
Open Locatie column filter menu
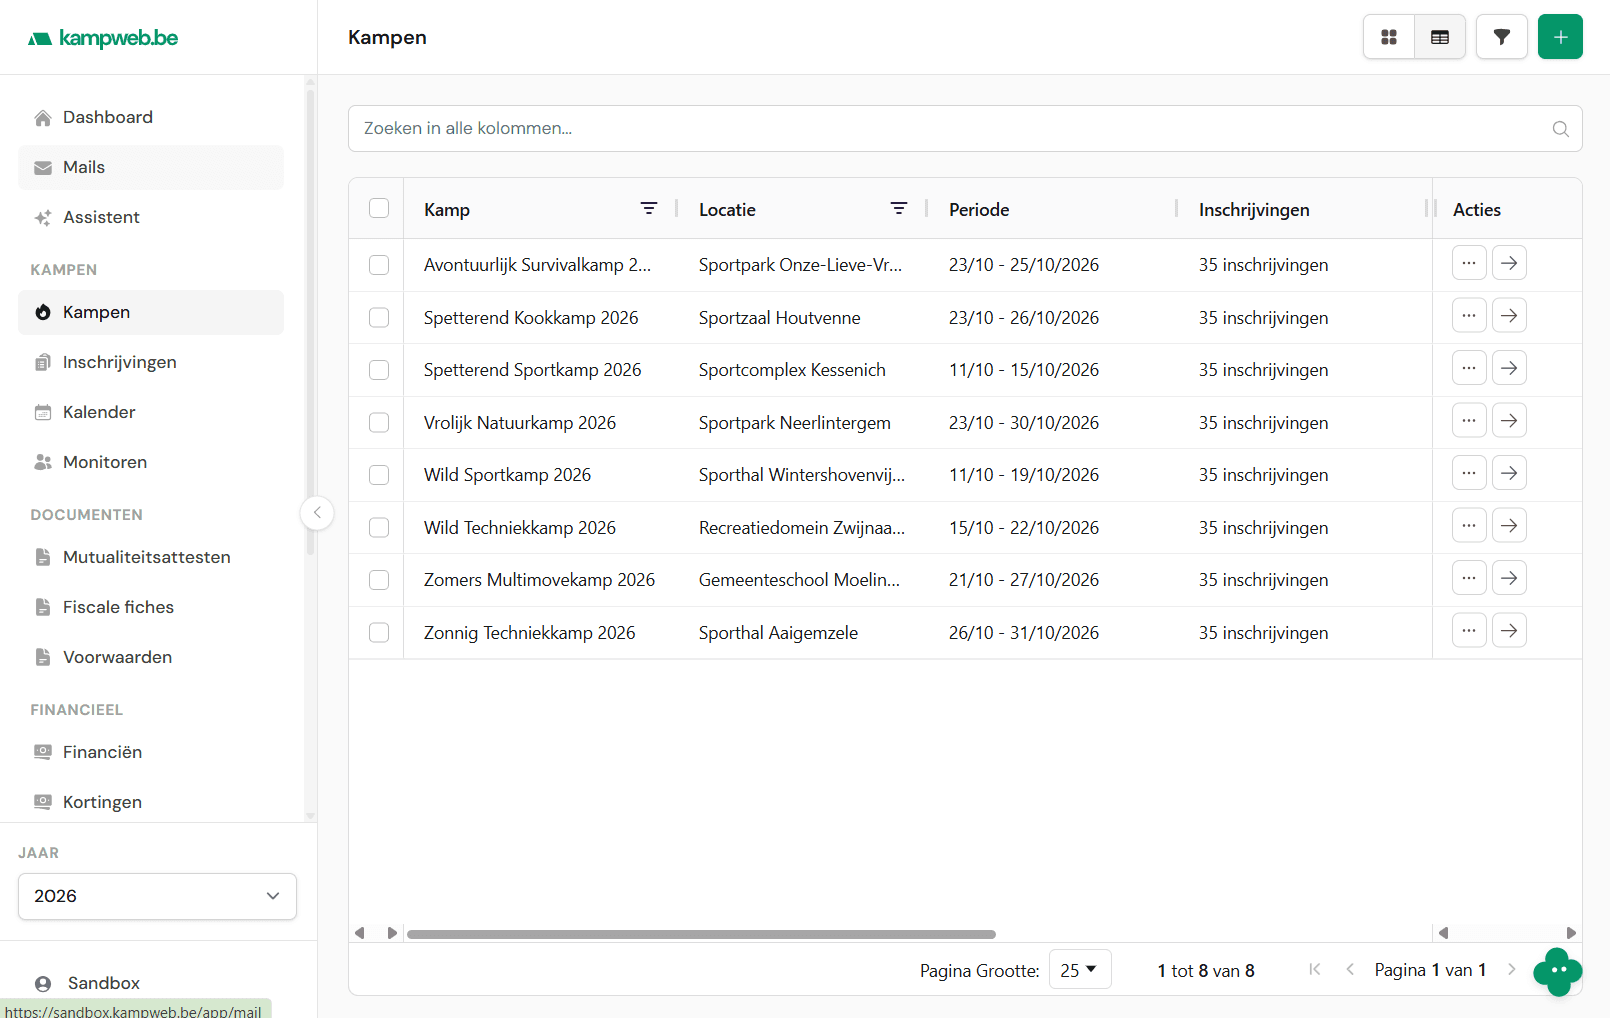pos(899,208)
